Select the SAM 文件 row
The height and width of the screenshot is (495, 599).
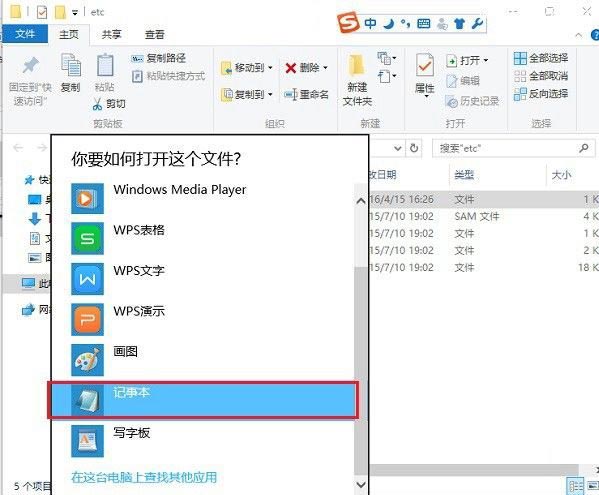484,216
